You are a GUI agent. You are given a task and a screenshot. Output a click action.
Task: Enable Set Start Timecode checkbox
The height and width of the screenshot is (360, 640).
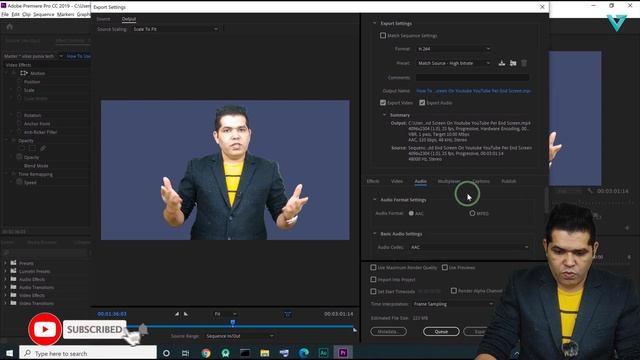(373, 291)
